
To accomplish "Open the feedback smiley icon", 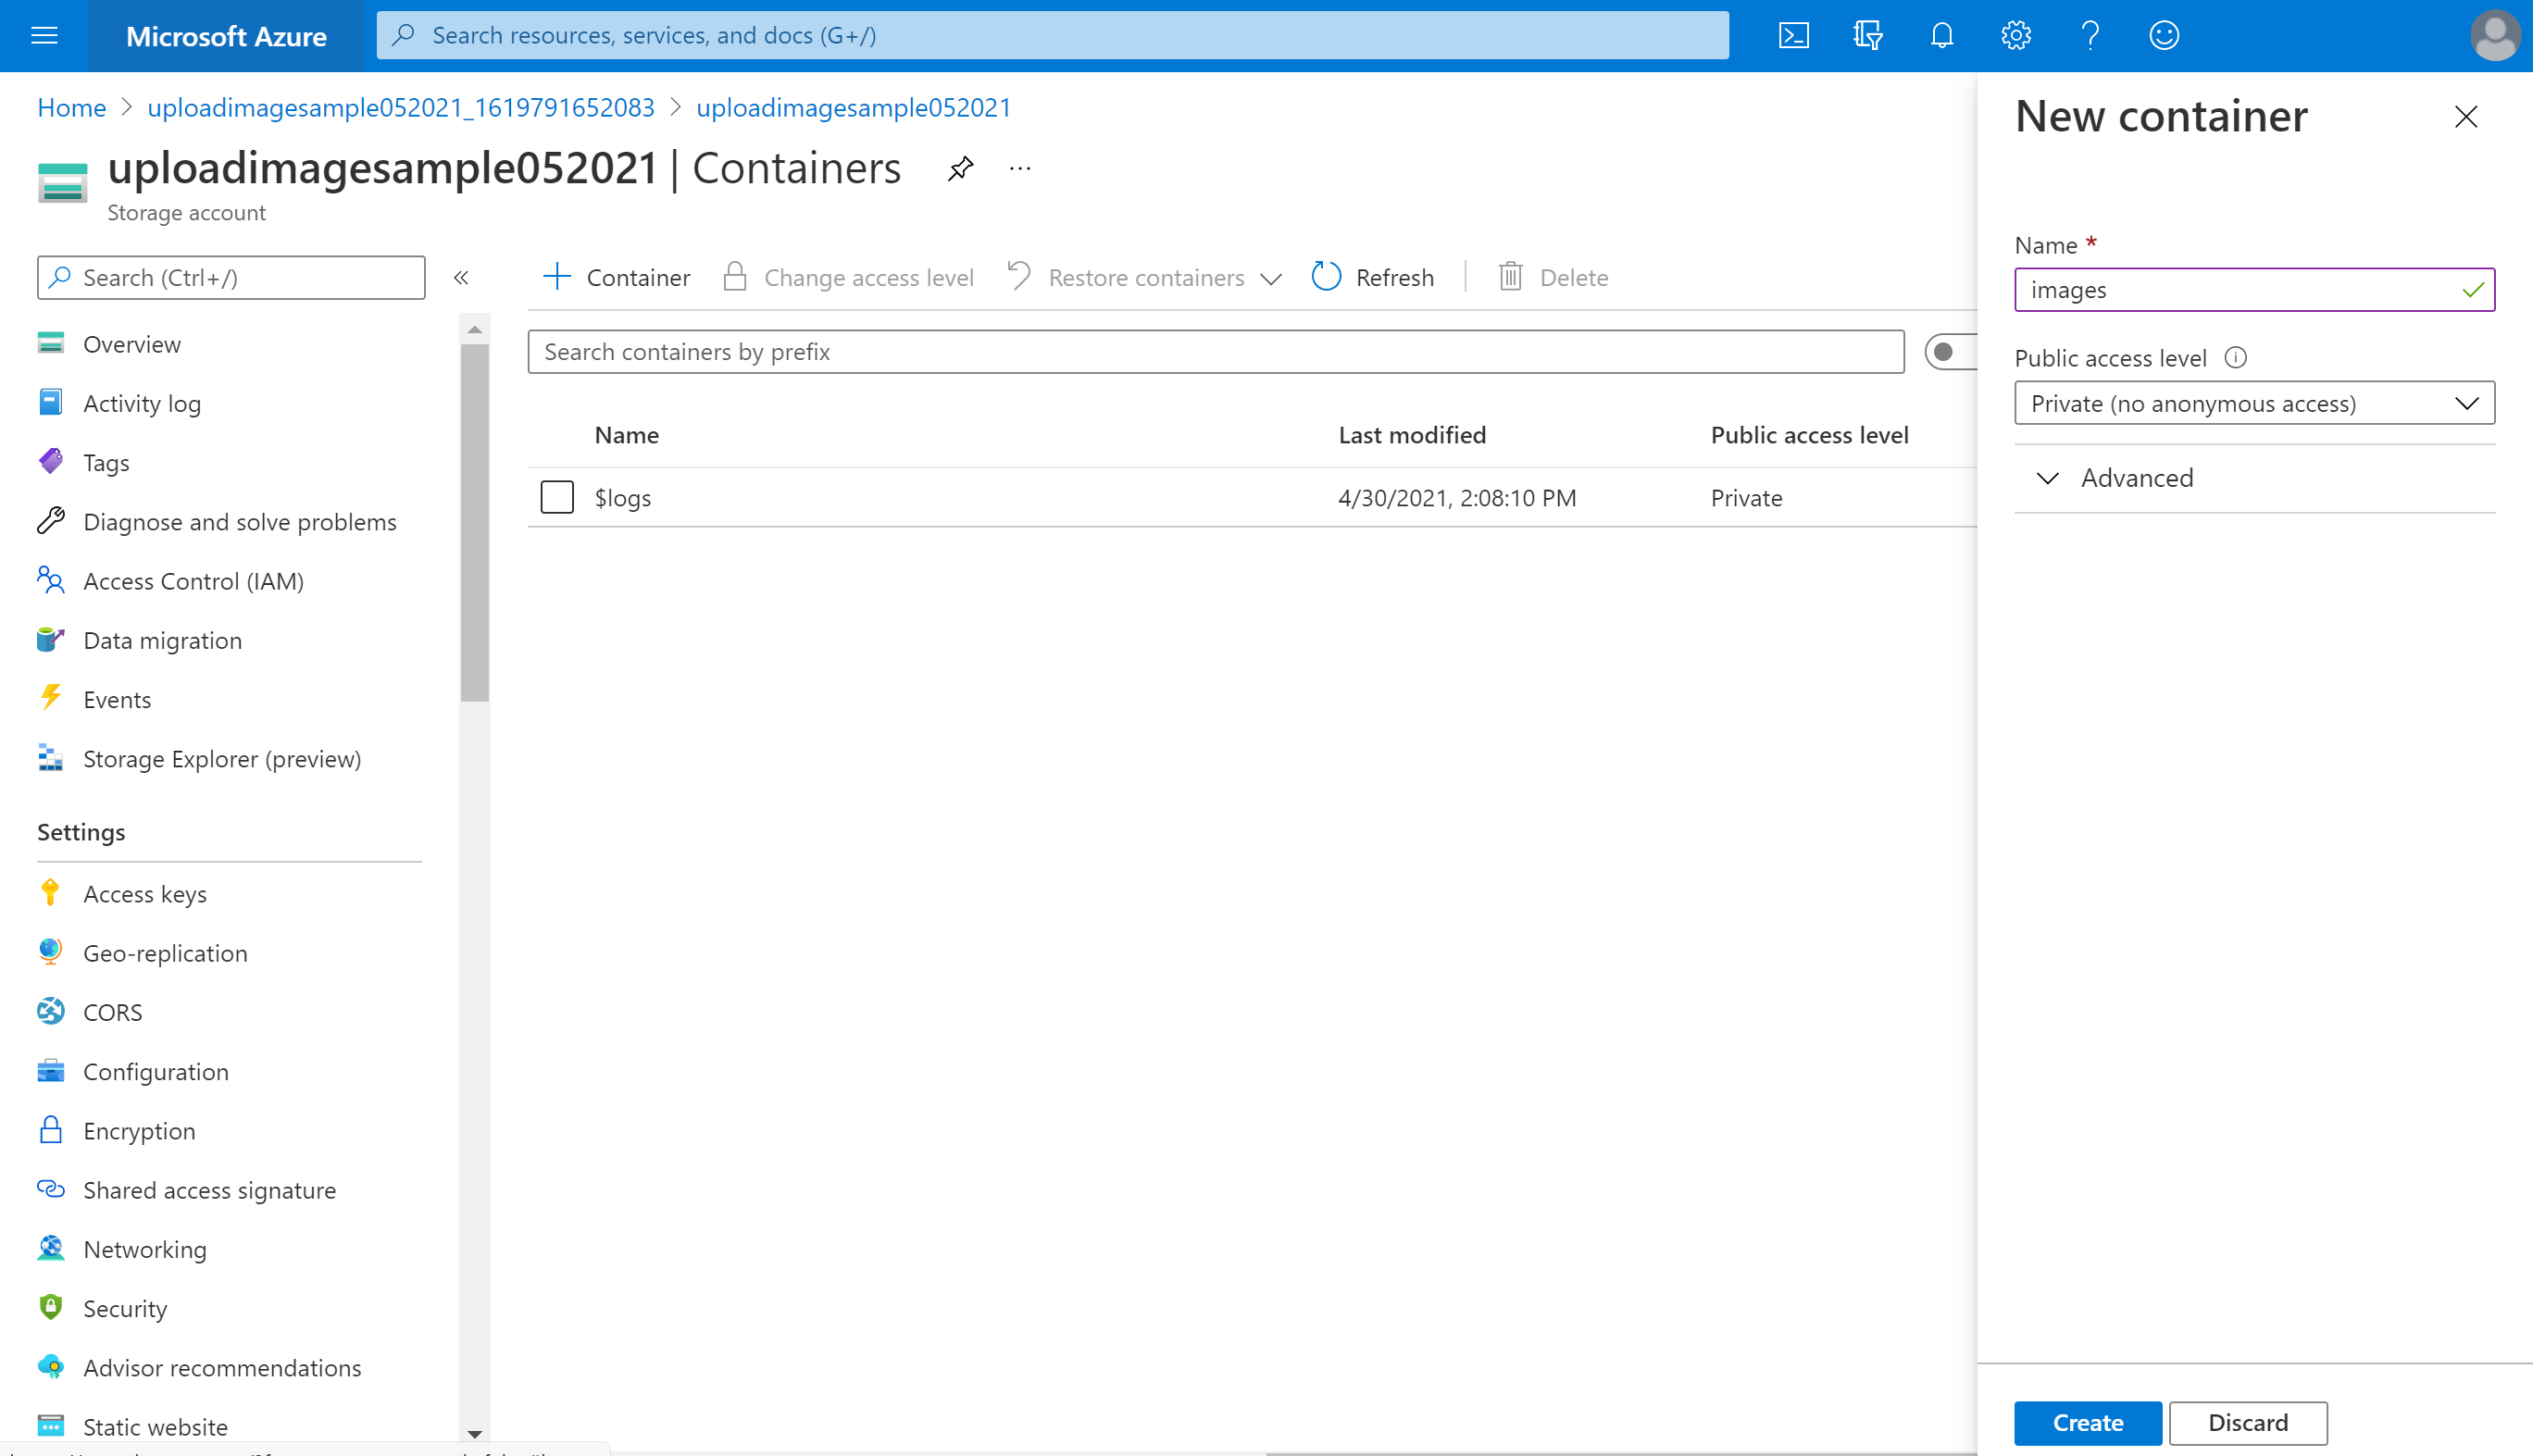I will pyautogui.click(x=2164, y=36).
